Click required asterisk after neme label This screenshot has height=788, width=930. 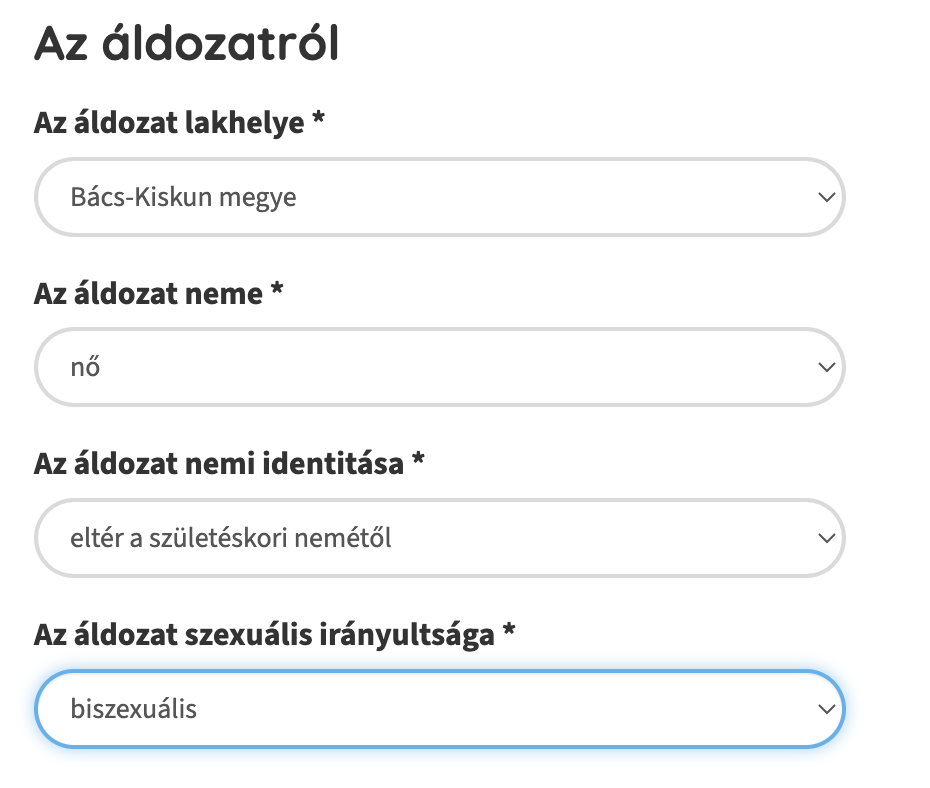[277, 292]
